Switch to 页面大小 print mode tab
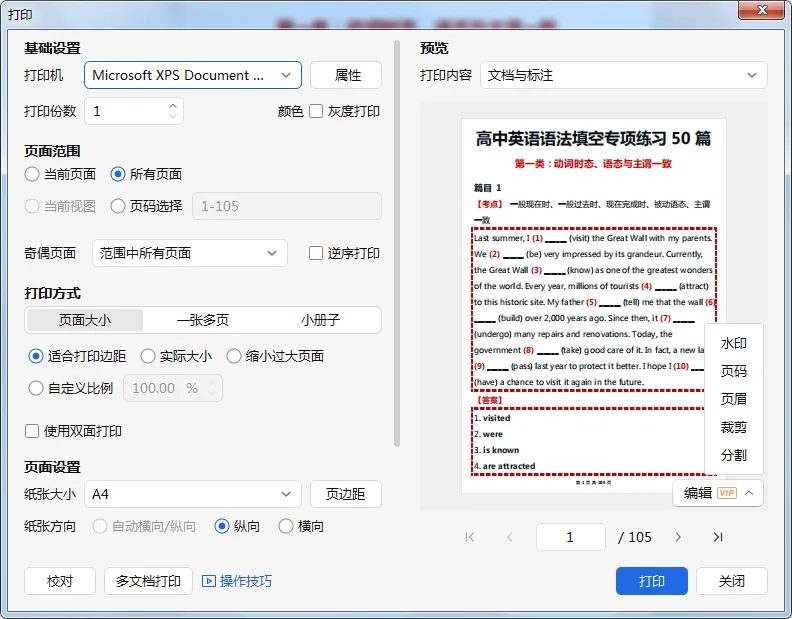792x619 pixels. click(85, 320)
